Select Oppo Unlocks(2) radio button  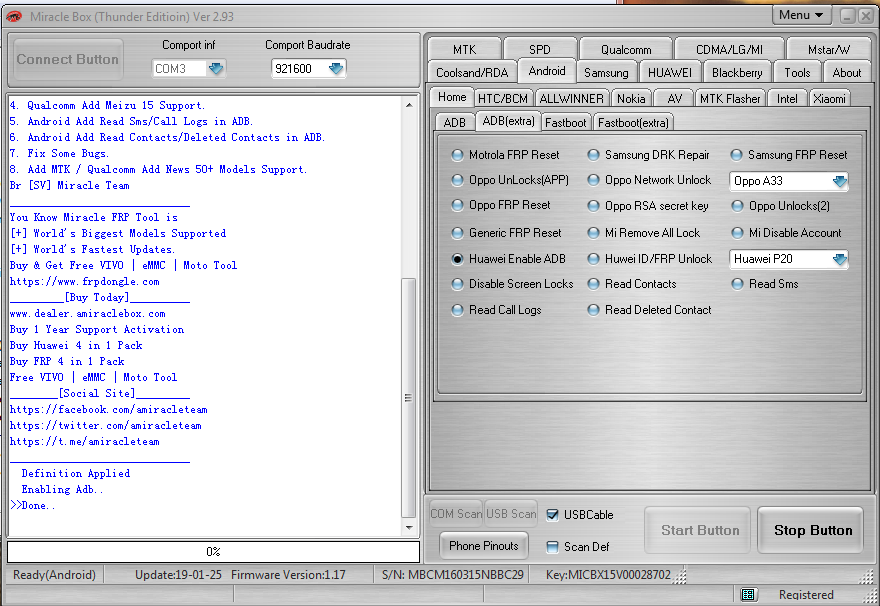click(781, 206)
